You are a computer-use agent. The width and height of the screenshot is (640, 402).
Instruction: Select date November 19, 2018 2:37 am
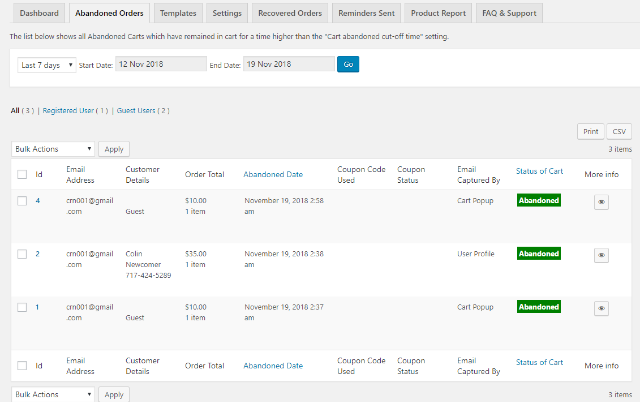[x=284, y=312]
